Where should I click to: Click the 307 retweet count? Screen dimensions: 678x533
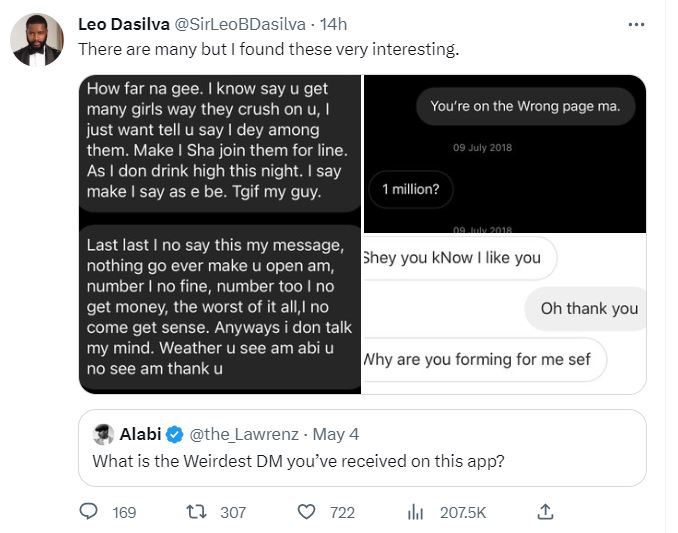[233, 512]
